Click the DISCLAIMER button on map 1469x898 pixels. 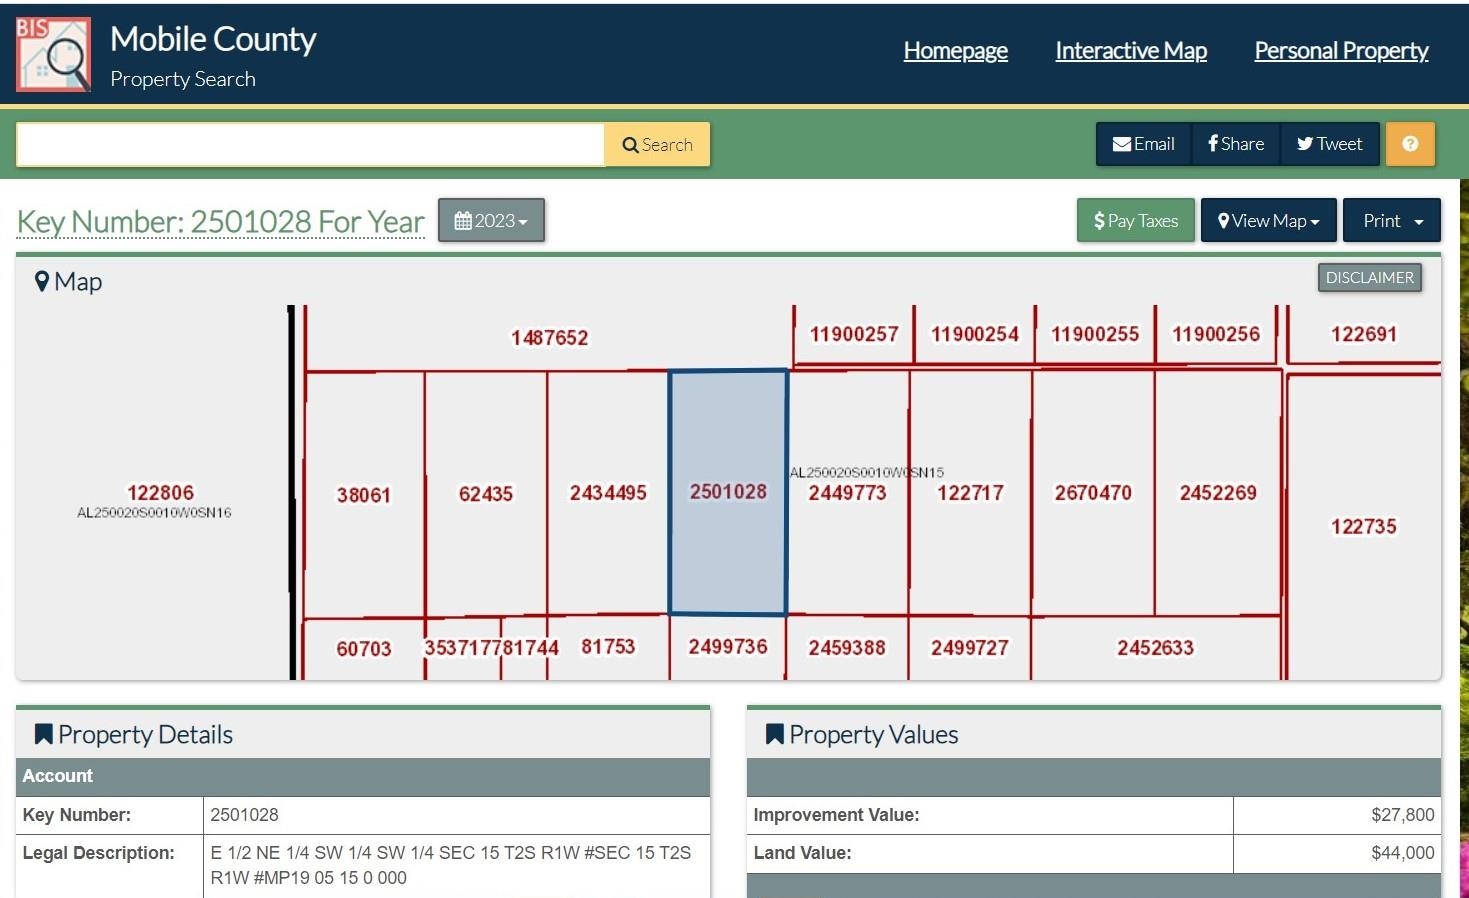(x=1369, y=278)
